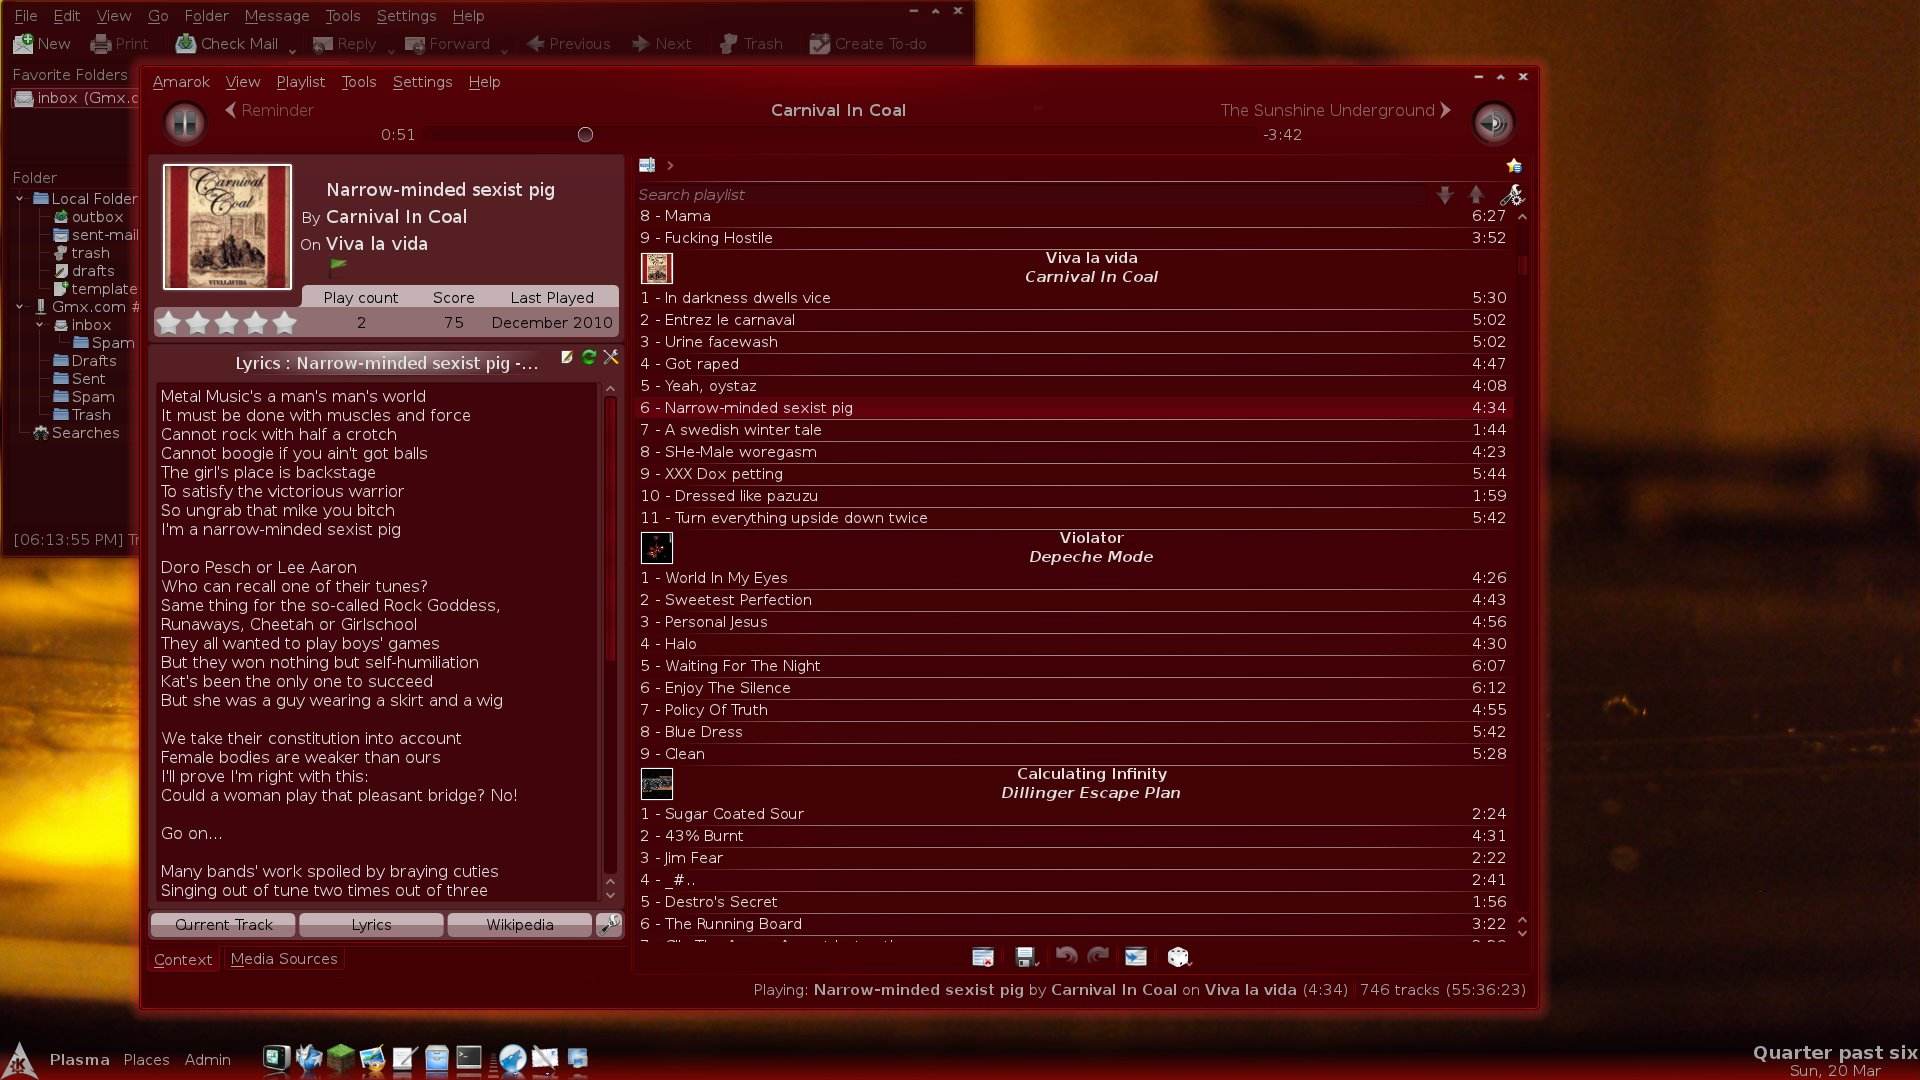Rate the track five stars
The height and width of the screenshot is (1080, 1920).
(x=285, y=322)
